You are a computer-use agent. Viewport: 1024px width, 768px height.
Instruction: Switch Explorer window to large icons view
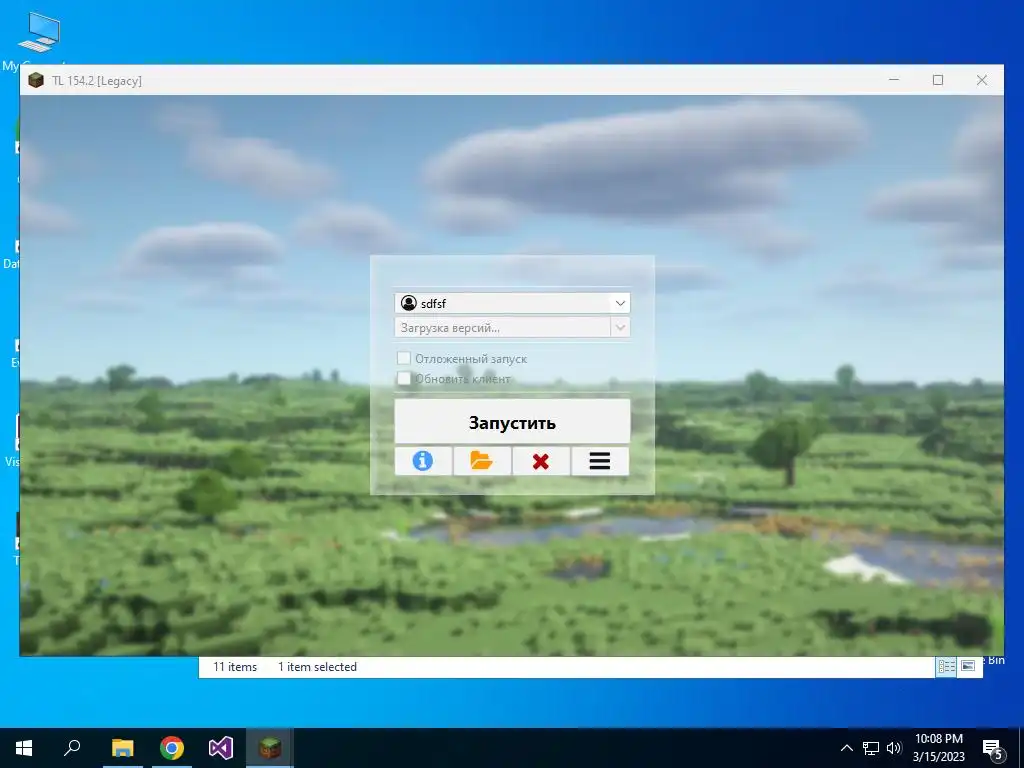tap(968, 666)
